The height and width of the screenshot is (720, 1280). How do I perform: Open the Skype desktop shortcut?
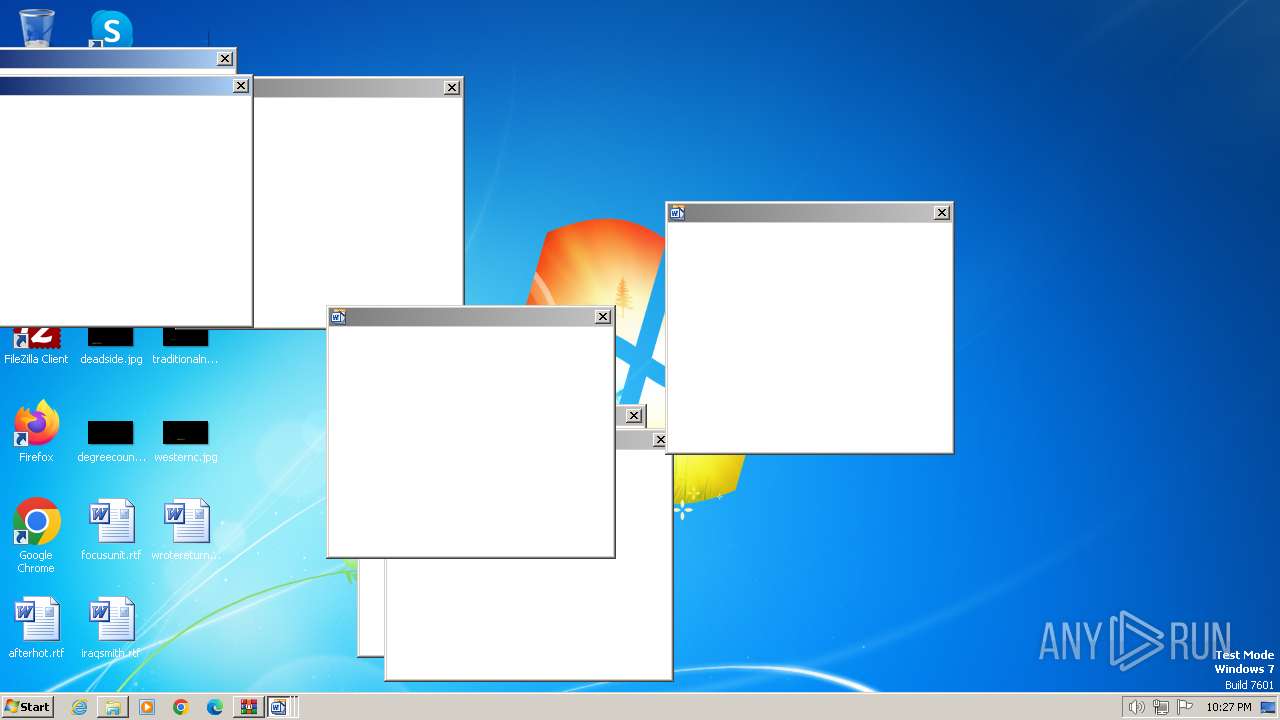click(111, 28)
